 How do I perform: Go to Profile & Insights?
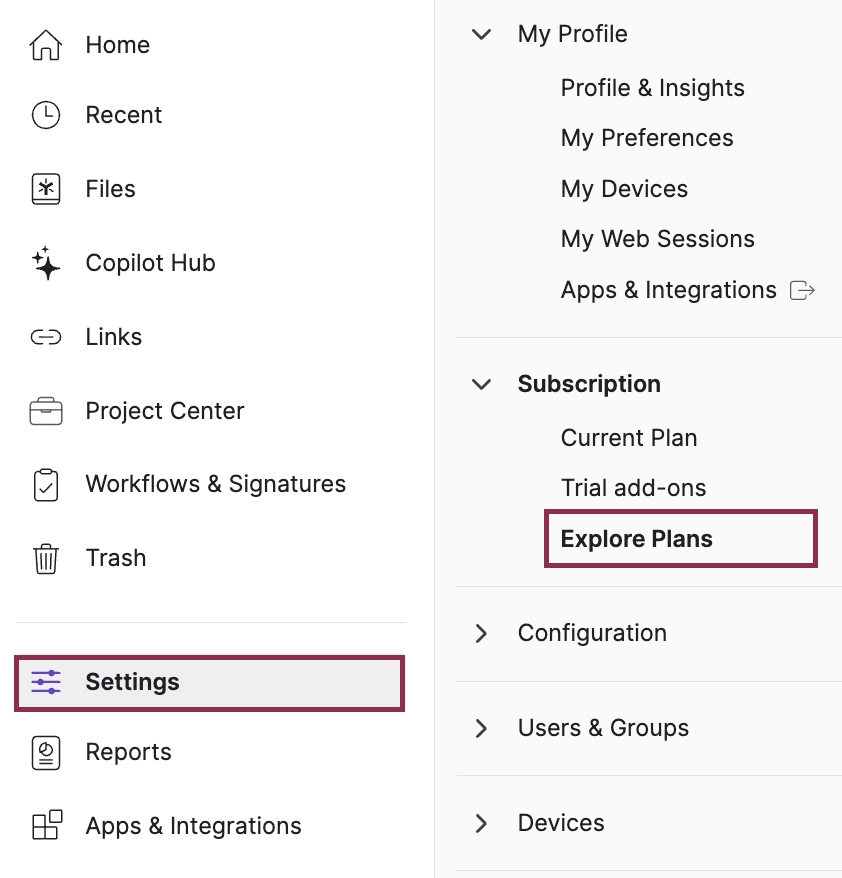[652, 88]
